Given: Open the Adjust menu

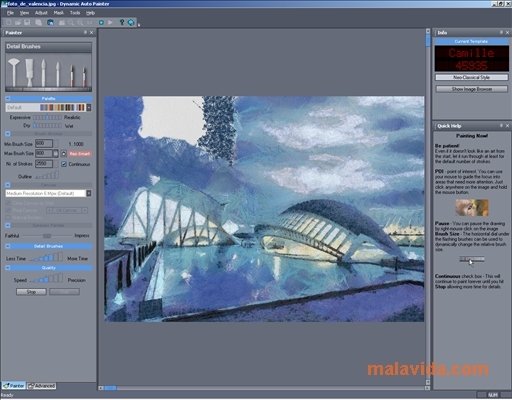Looking at the screenshot, I should pos(41,13).
